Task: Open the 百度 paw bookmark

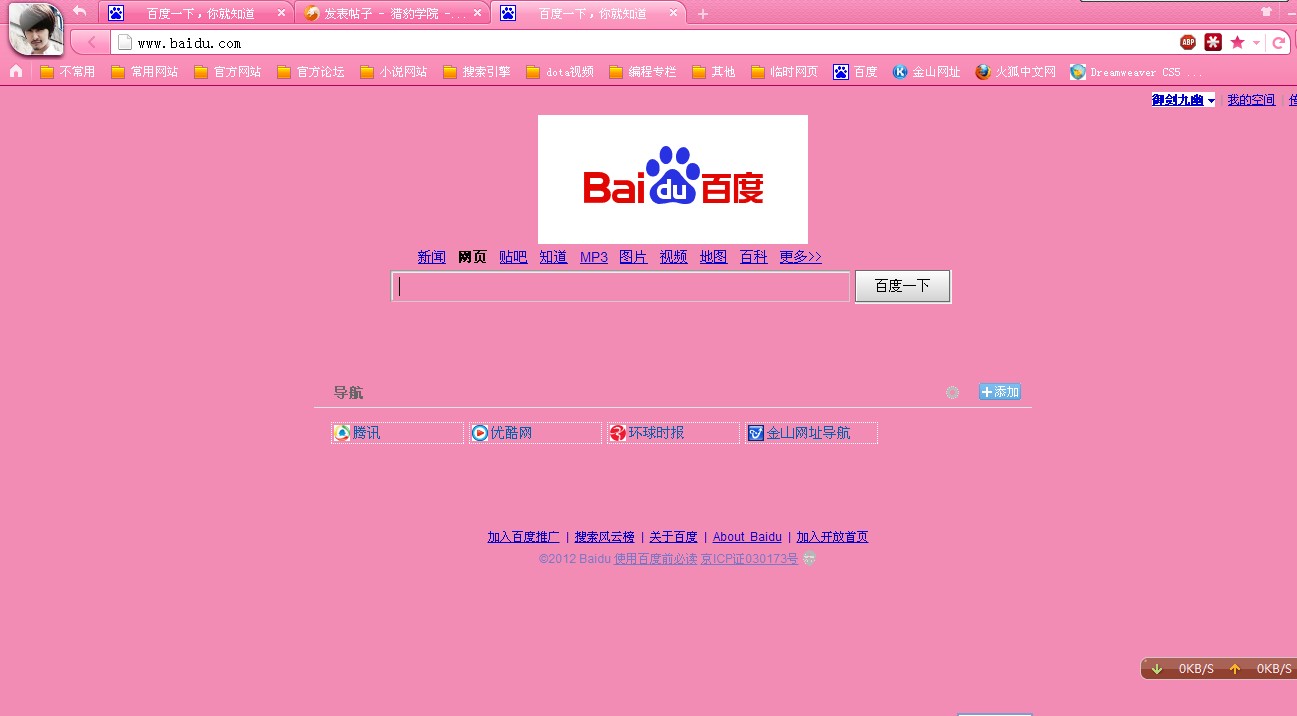Action: tap(855, 72)
